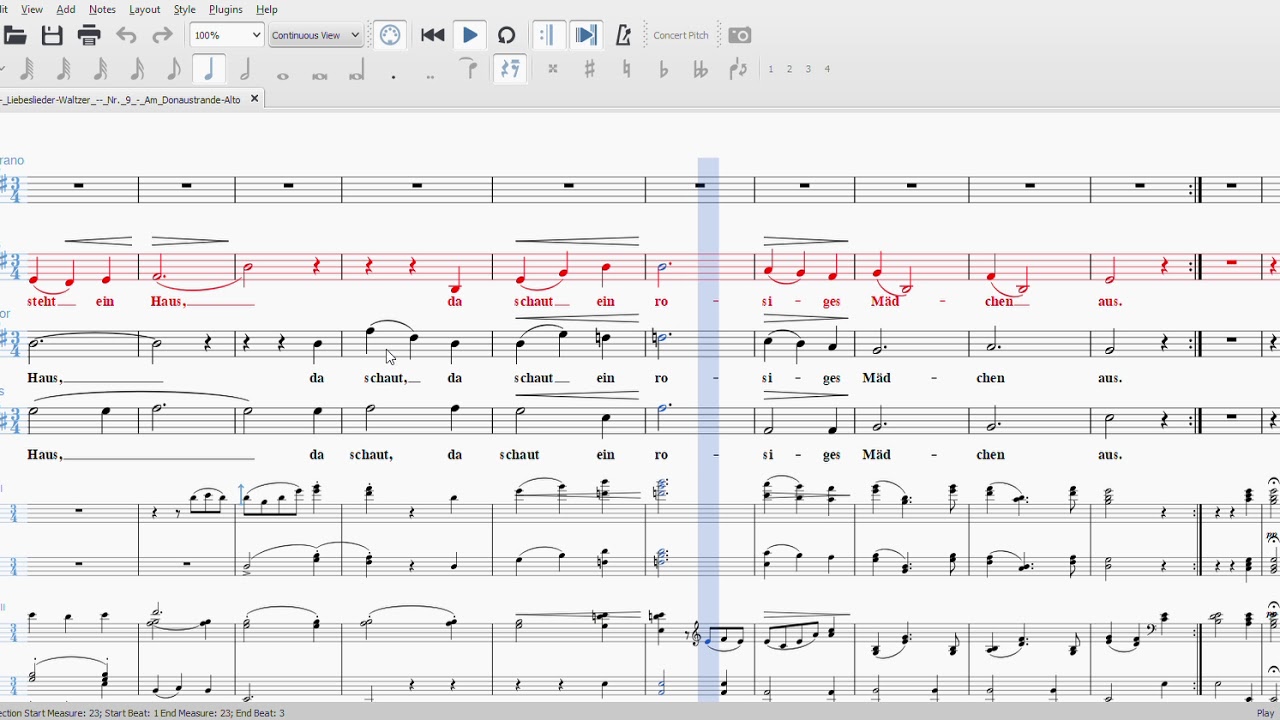Screen dimensions: 1280x720
Task: Select voice 2
Action: pyautogui.click(x=790, y=69)
